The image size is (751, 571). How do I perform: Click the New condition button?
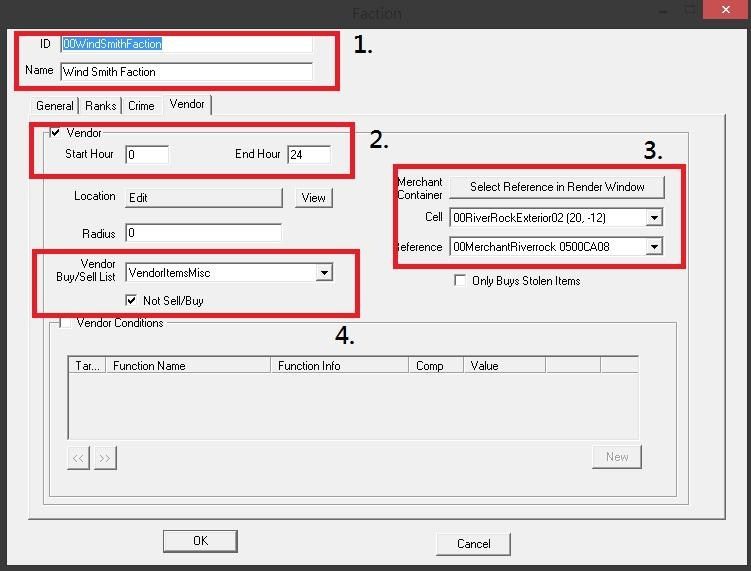click(617, 457)
